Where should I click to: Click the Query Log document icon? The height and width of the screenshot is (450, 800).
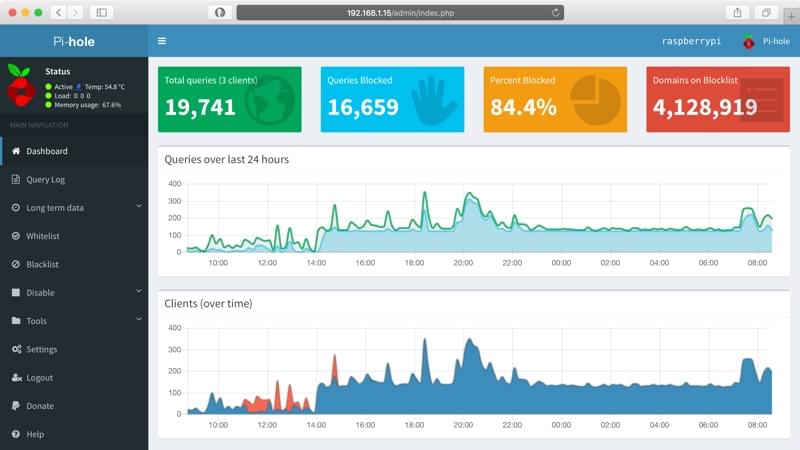click(x=16, y=179)
